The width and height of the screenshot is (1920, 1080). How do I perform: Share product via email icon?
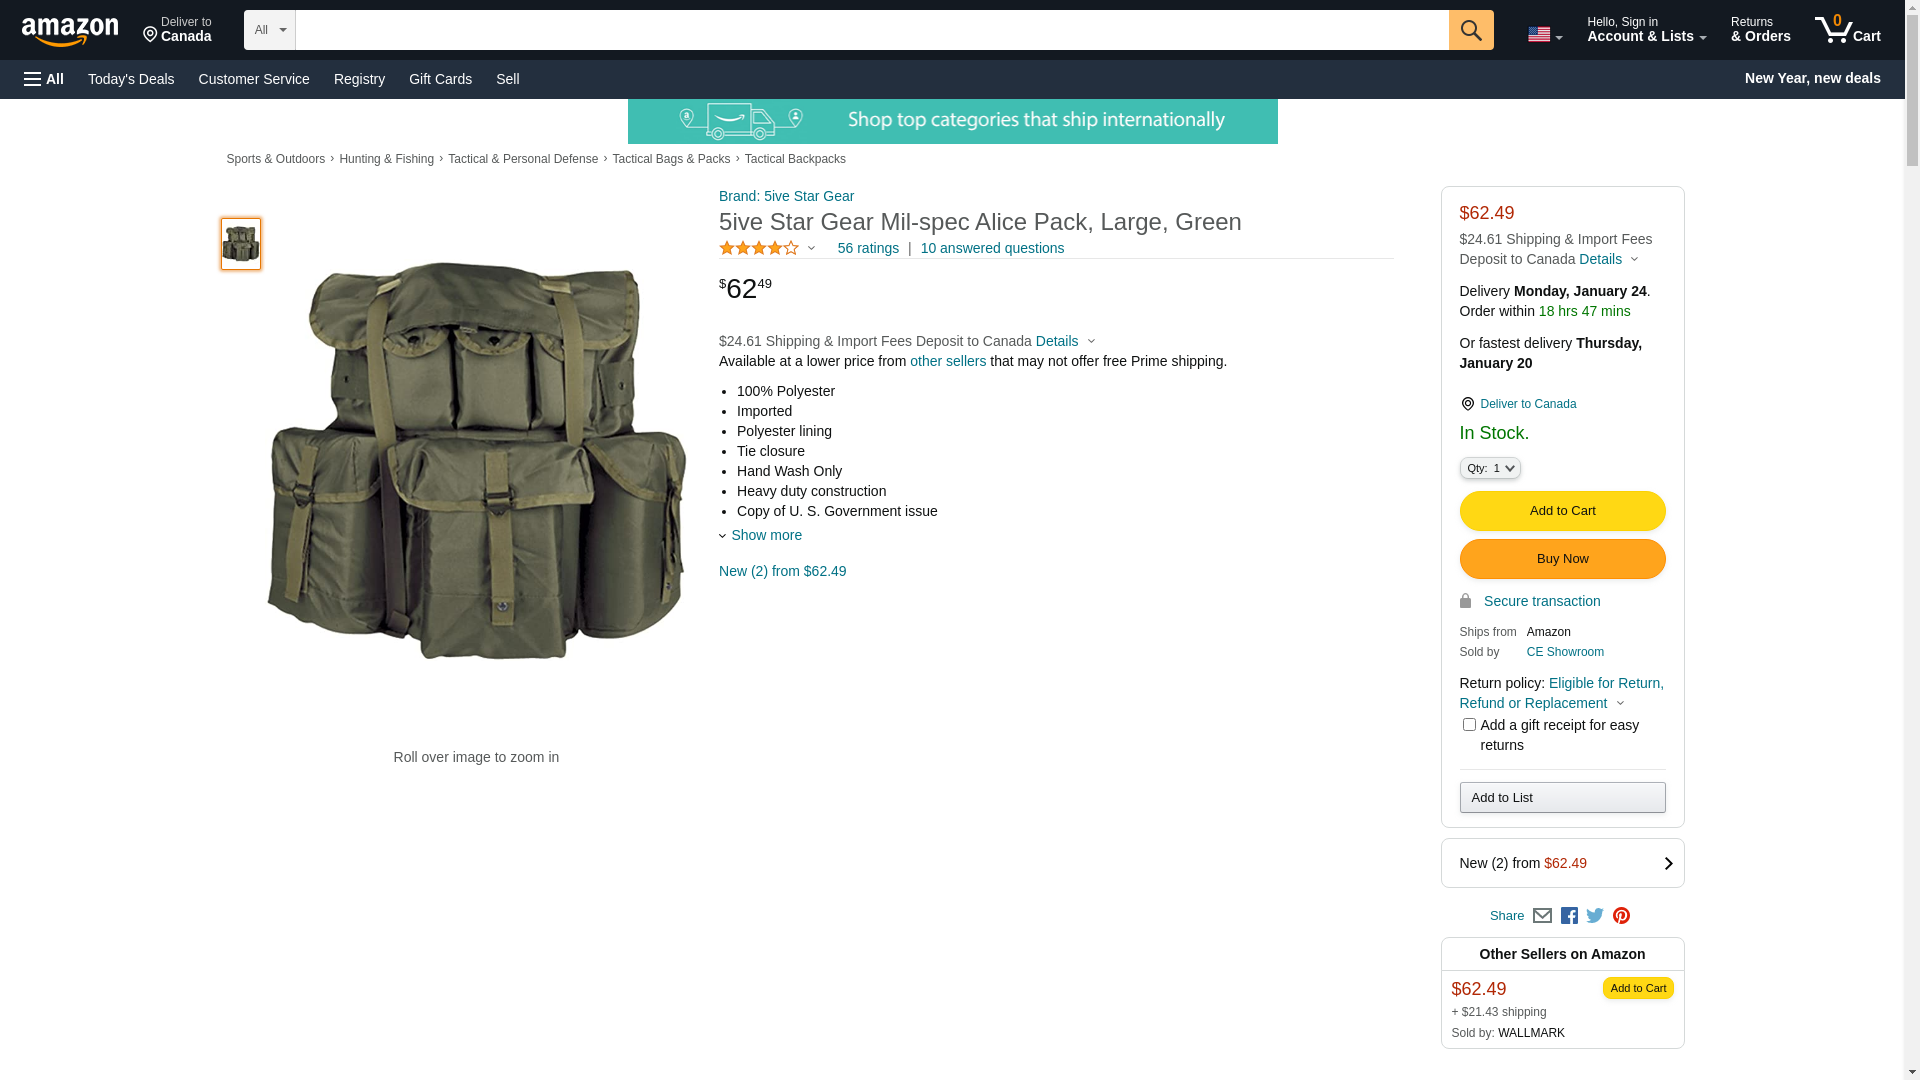tap(1542, 915)
